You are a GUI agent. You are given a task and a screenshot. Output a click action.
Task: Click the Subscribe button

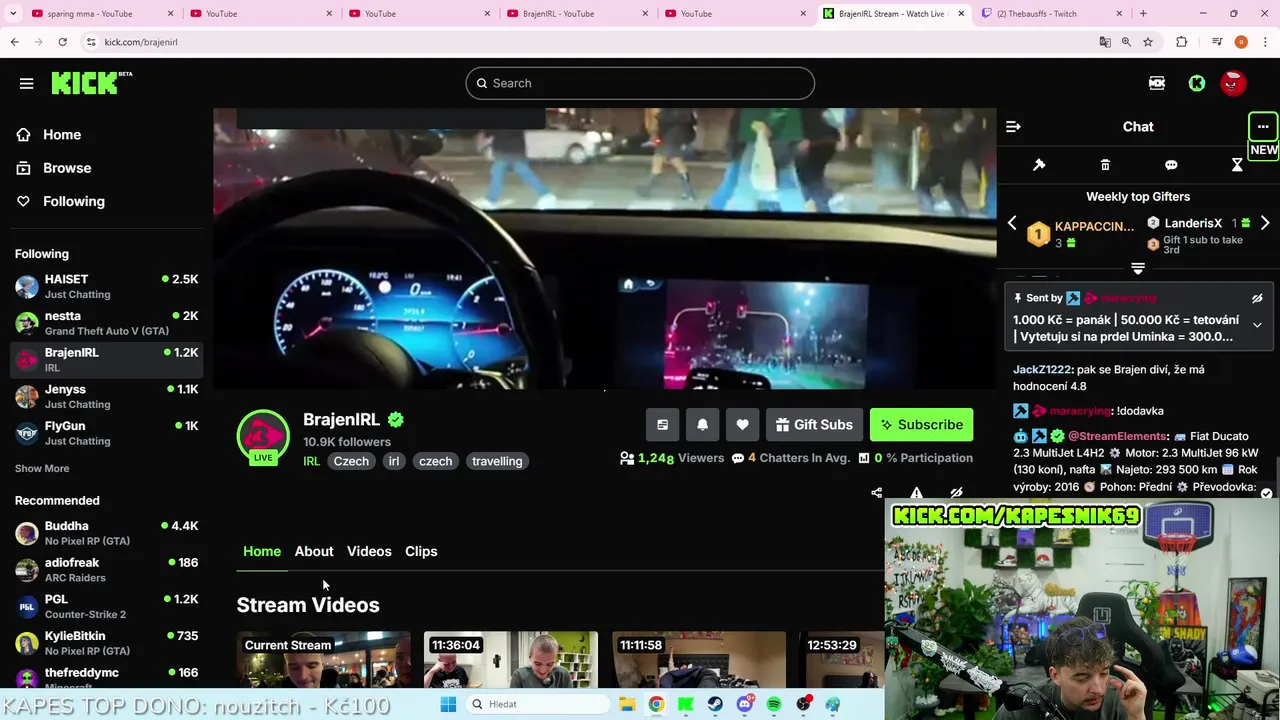point(921,425)
